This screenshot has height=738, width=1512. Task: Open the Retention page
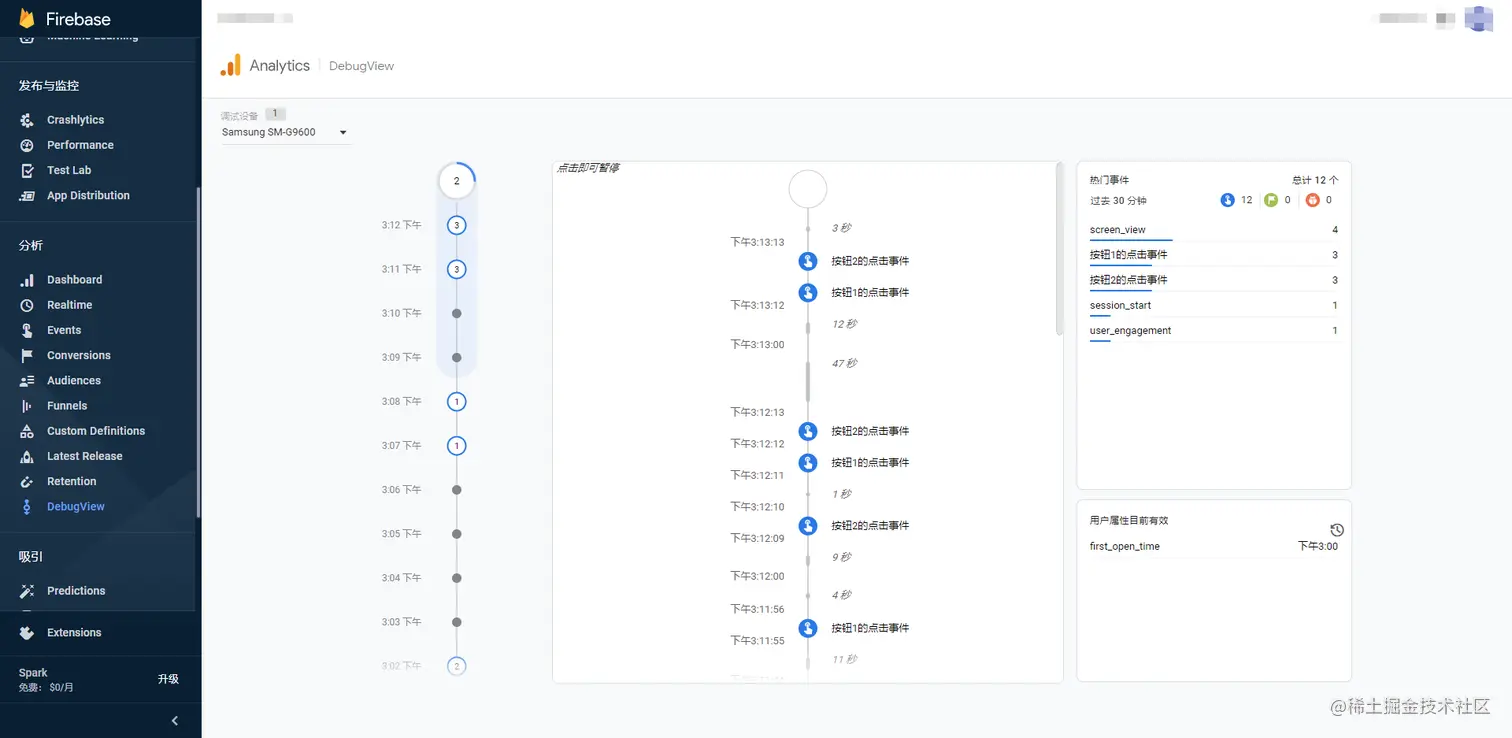pos(72,482)
